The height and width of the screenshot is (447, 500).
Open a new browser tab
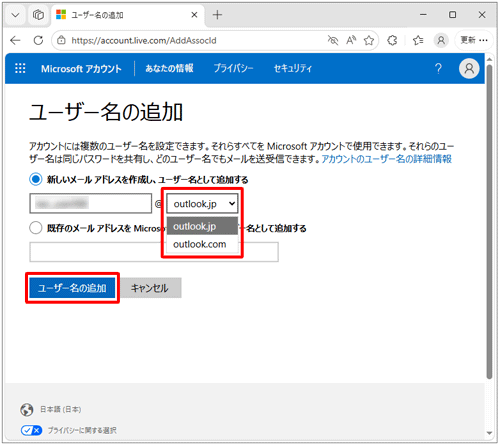[x=217, y=15]
